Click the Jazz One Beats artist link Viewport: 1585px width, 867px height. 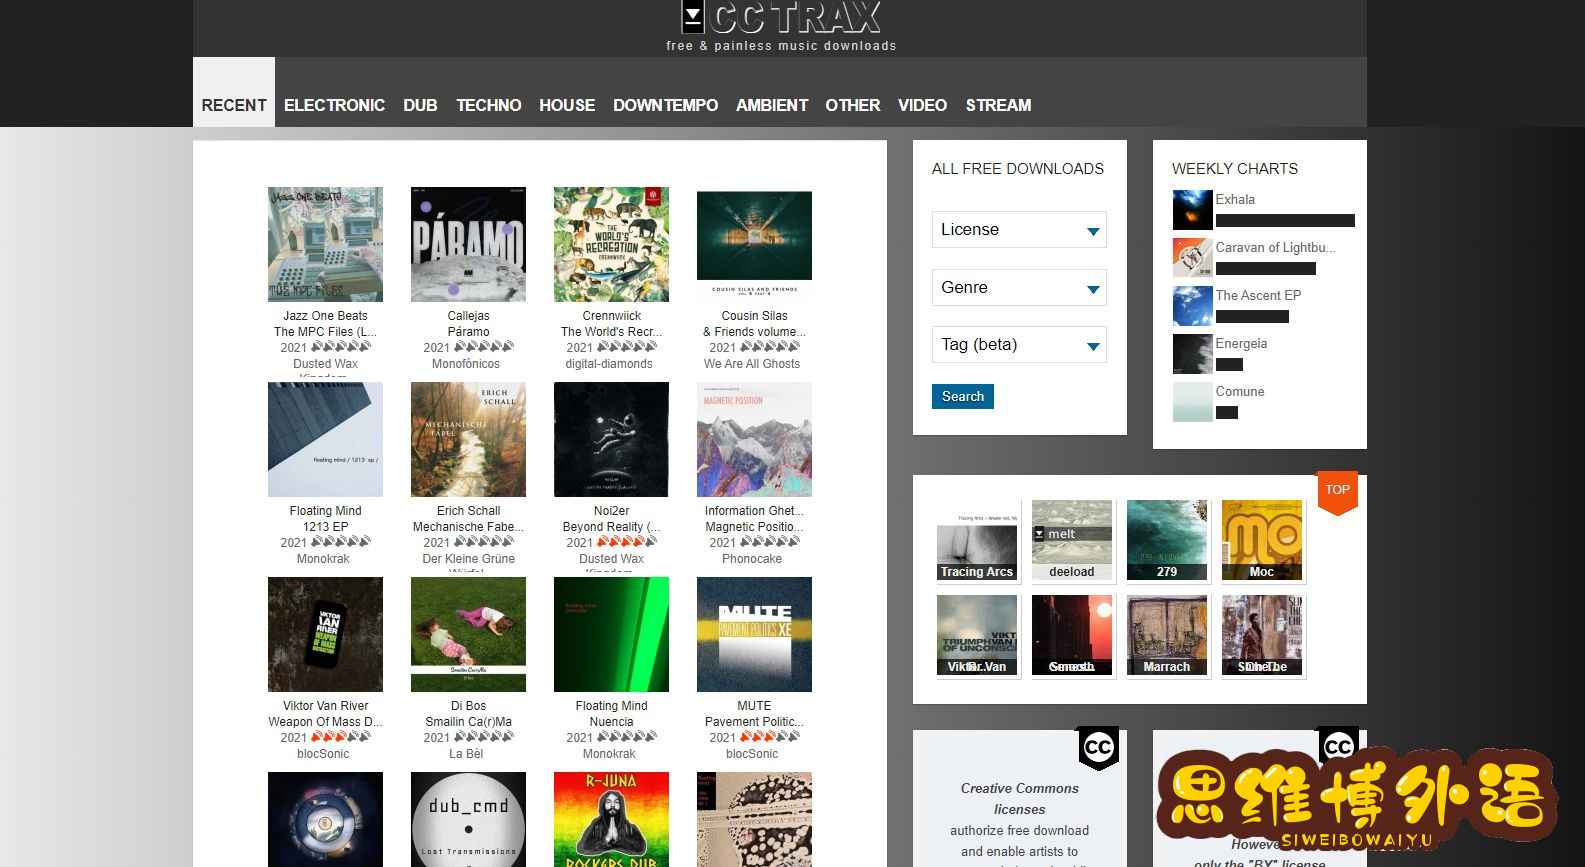point(325,316)
